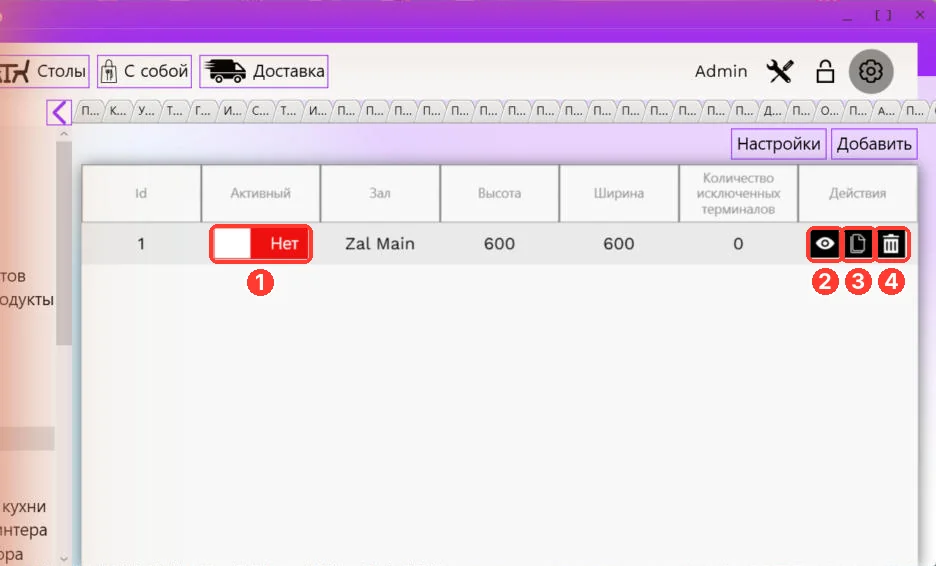Open the Столы tables button

tap(44, 72)
